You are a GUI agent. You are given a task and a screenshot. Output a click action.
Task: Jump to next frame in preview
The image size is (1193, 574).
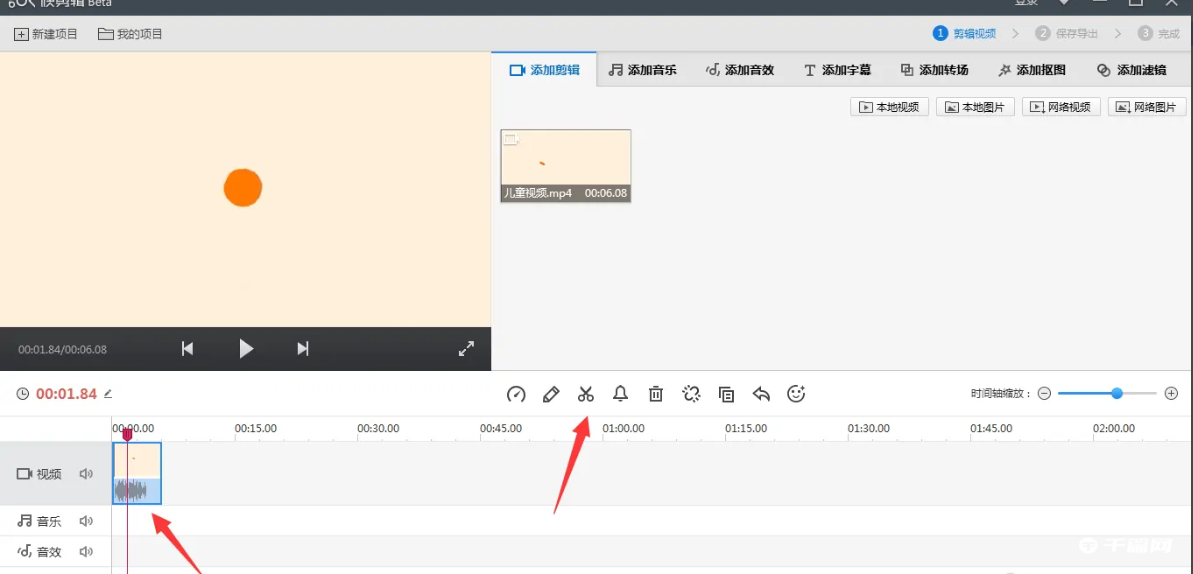(303, 349)
